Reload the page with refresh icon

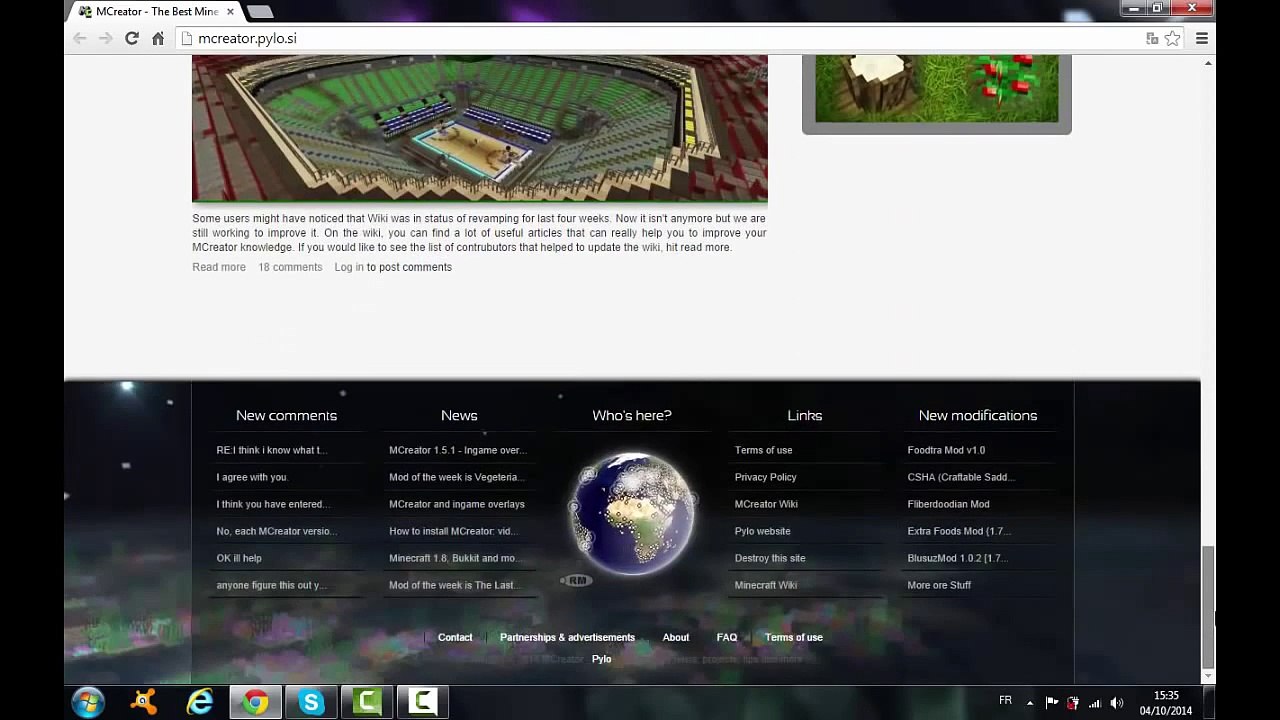pos(131,38)
